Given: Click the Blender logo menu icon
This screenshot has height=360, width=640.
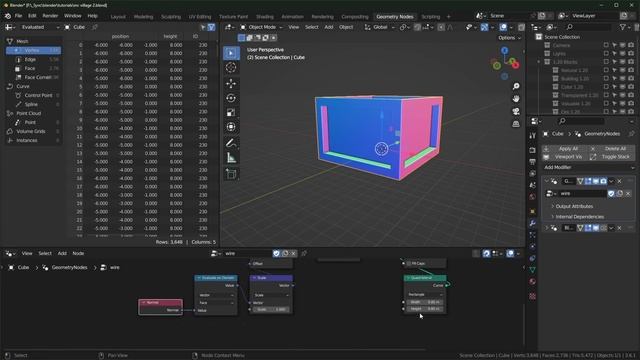Looking at the screenshot, I should point(7,16).
